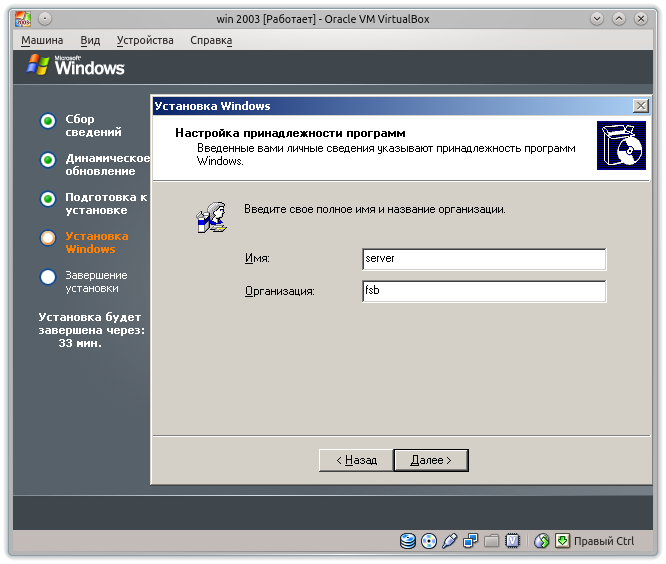The height and width of the screenshot is (564, 666).
Task: Click the Настройка принадлежности программ heading
Action: click(290, 133)
